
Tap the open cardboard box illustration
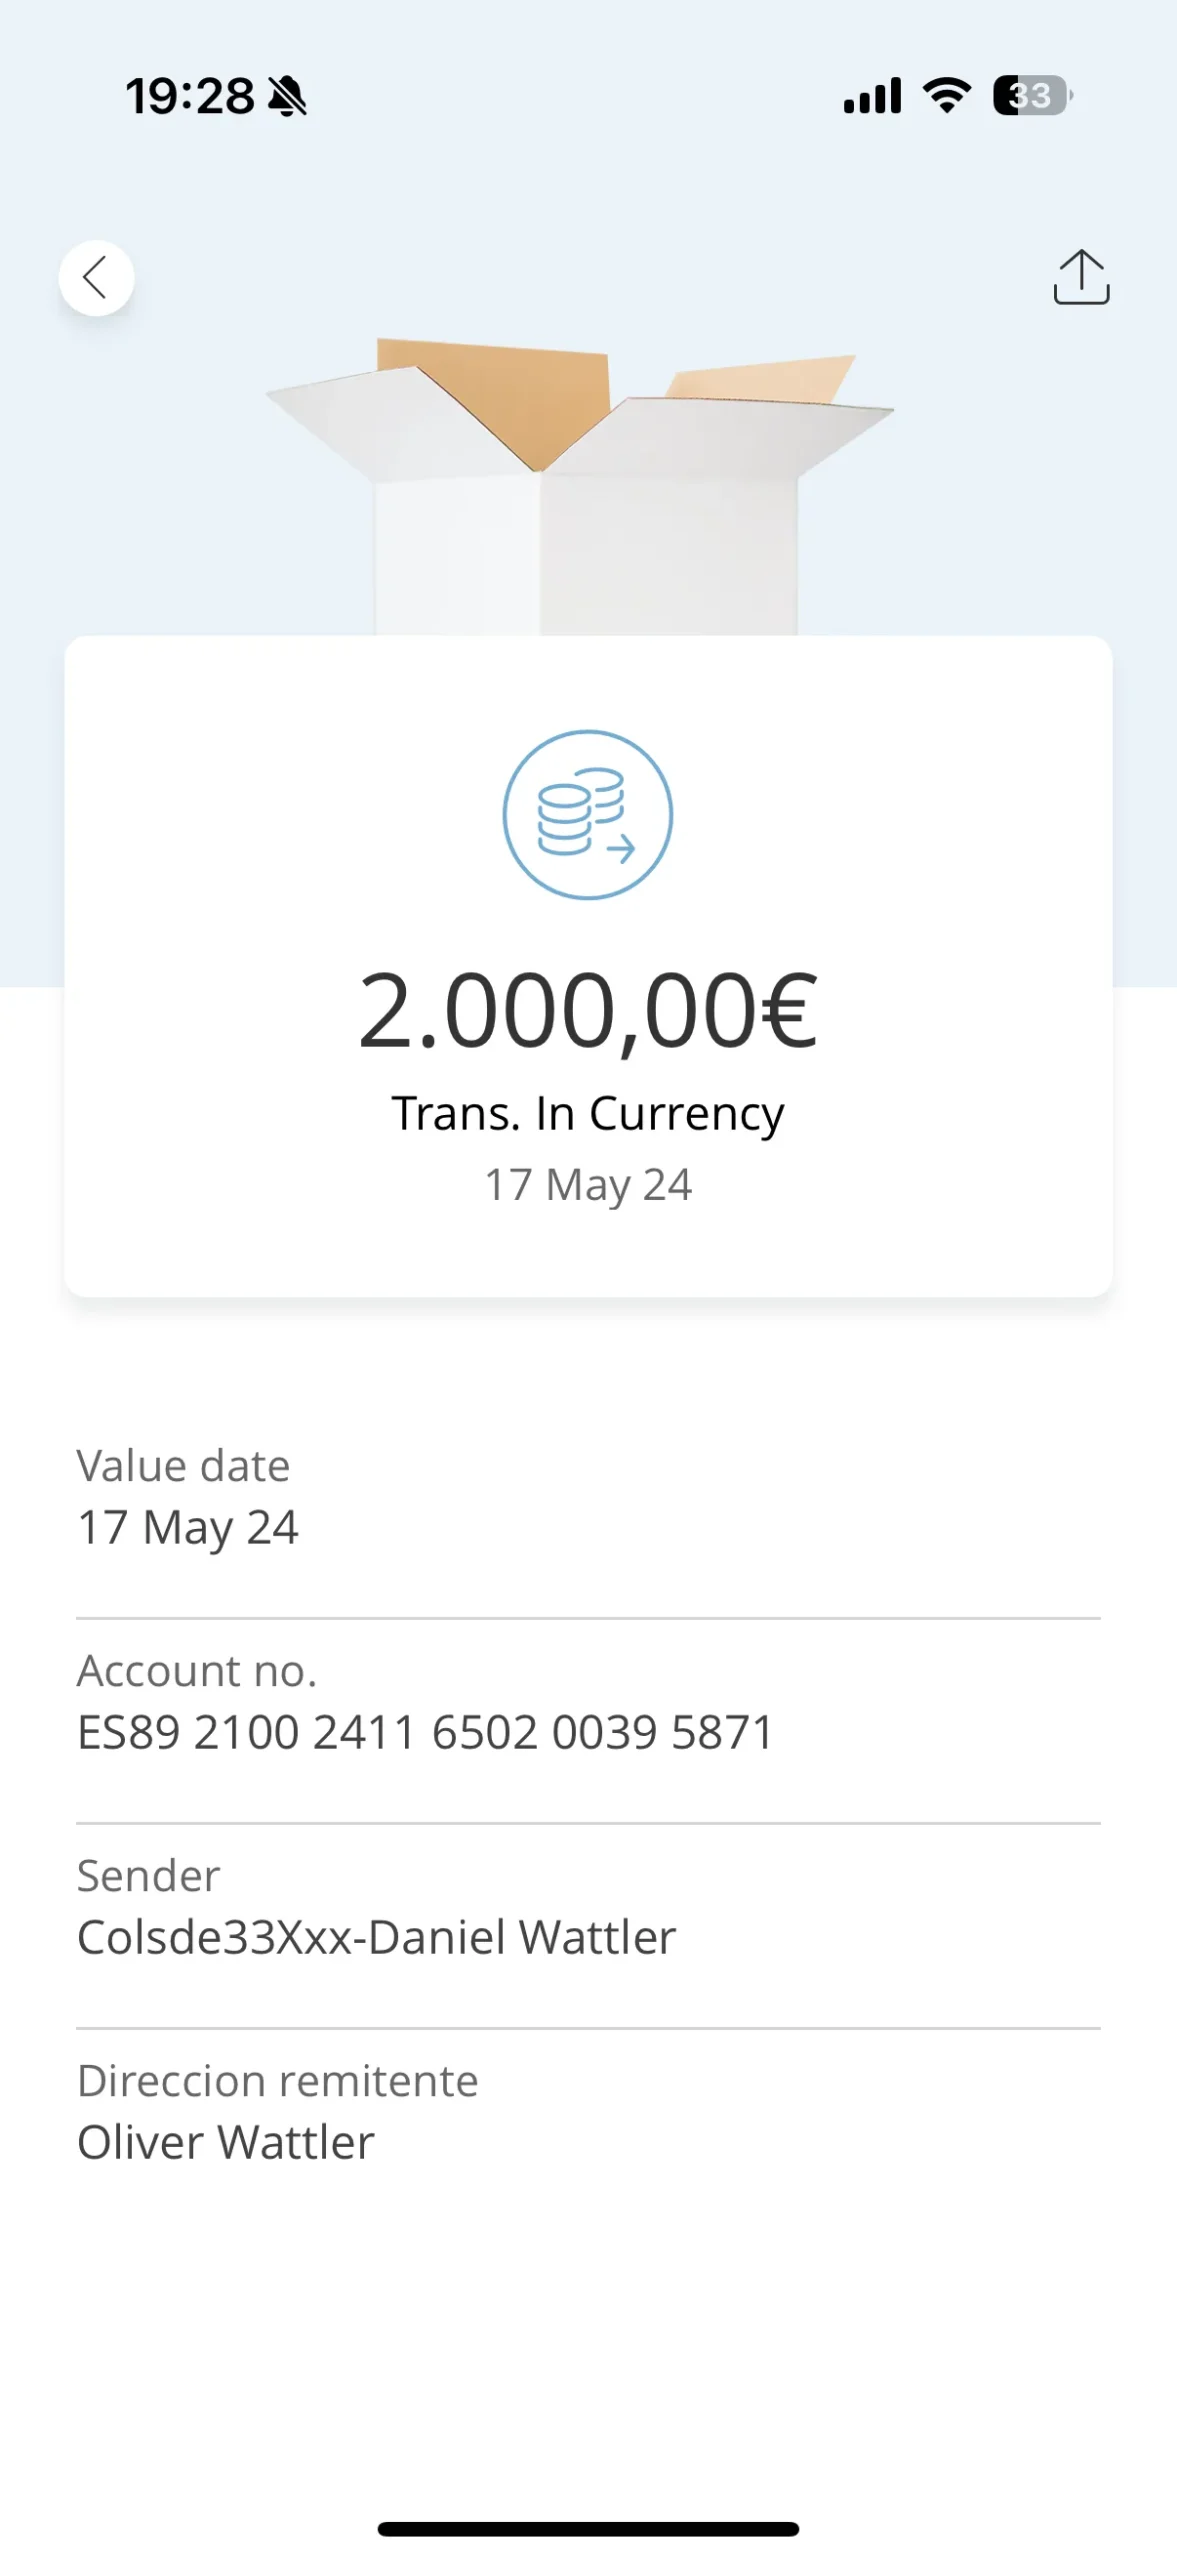(x=581, y=485)
